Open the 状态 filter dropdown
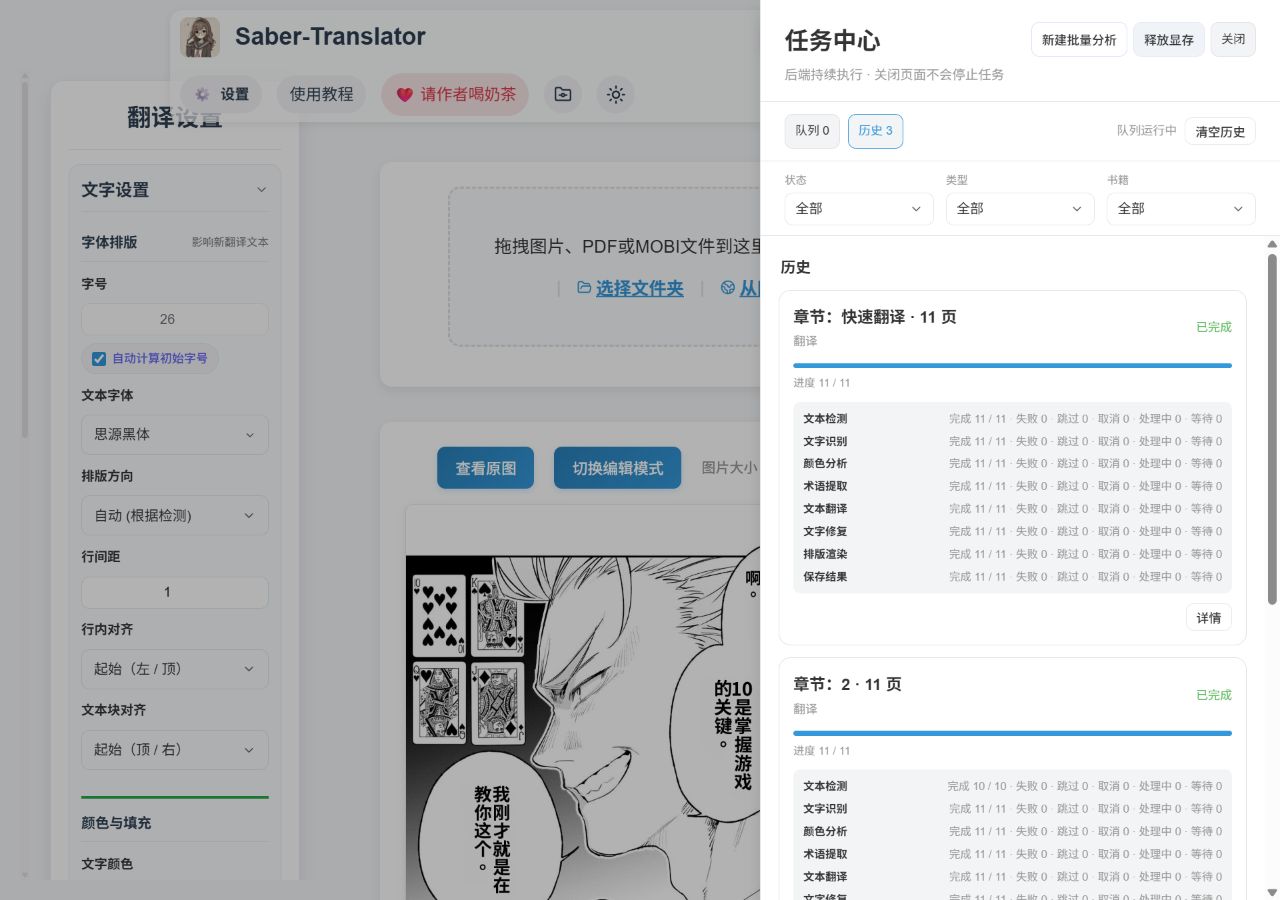1280x900 pixels. 859,208
